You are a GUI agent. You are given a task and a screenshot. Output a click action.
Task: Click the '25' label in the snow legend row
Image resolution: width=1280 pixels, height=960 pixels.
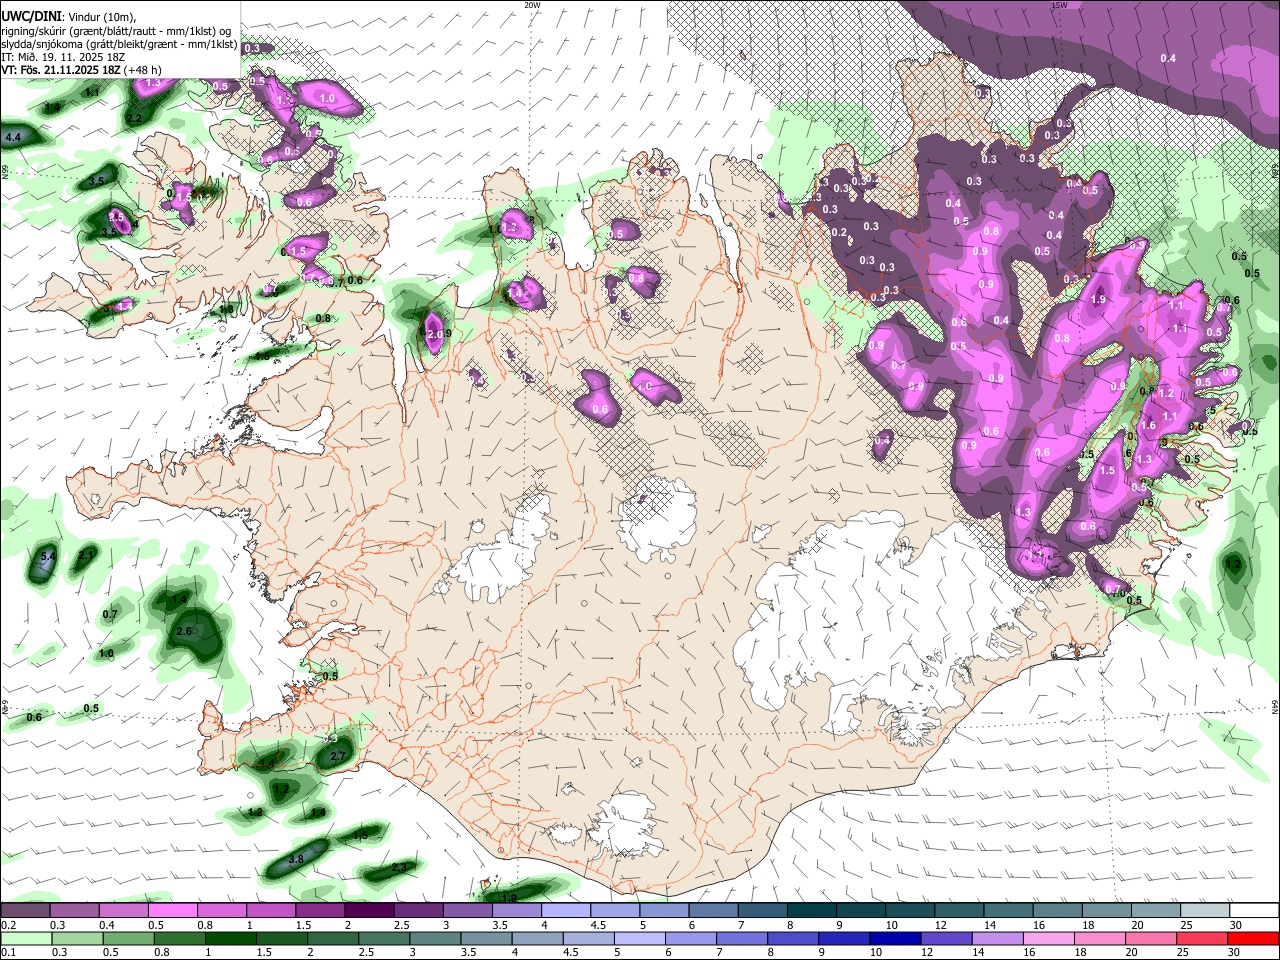tap(1187, 925)
